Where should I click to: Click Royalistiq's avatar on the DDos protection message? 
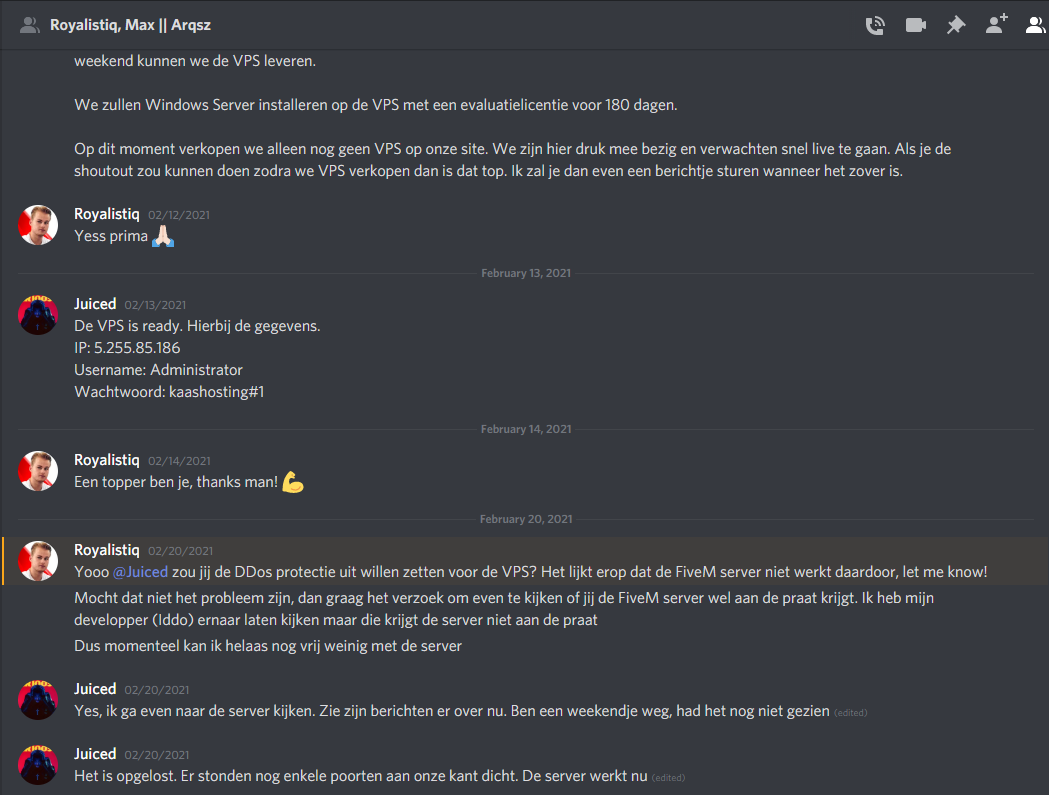tap(38, 561)
